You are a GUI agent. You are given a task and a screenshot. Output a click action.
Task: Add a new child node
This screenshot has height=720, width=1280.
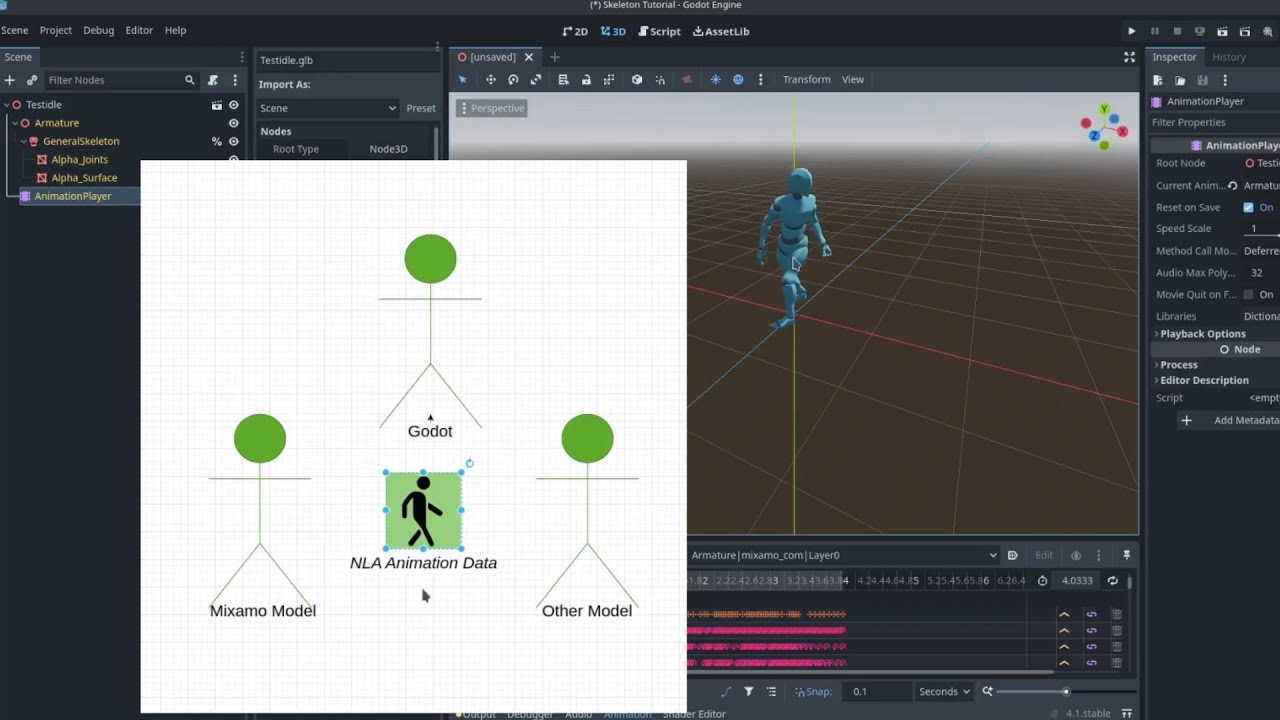click(10, 80)
